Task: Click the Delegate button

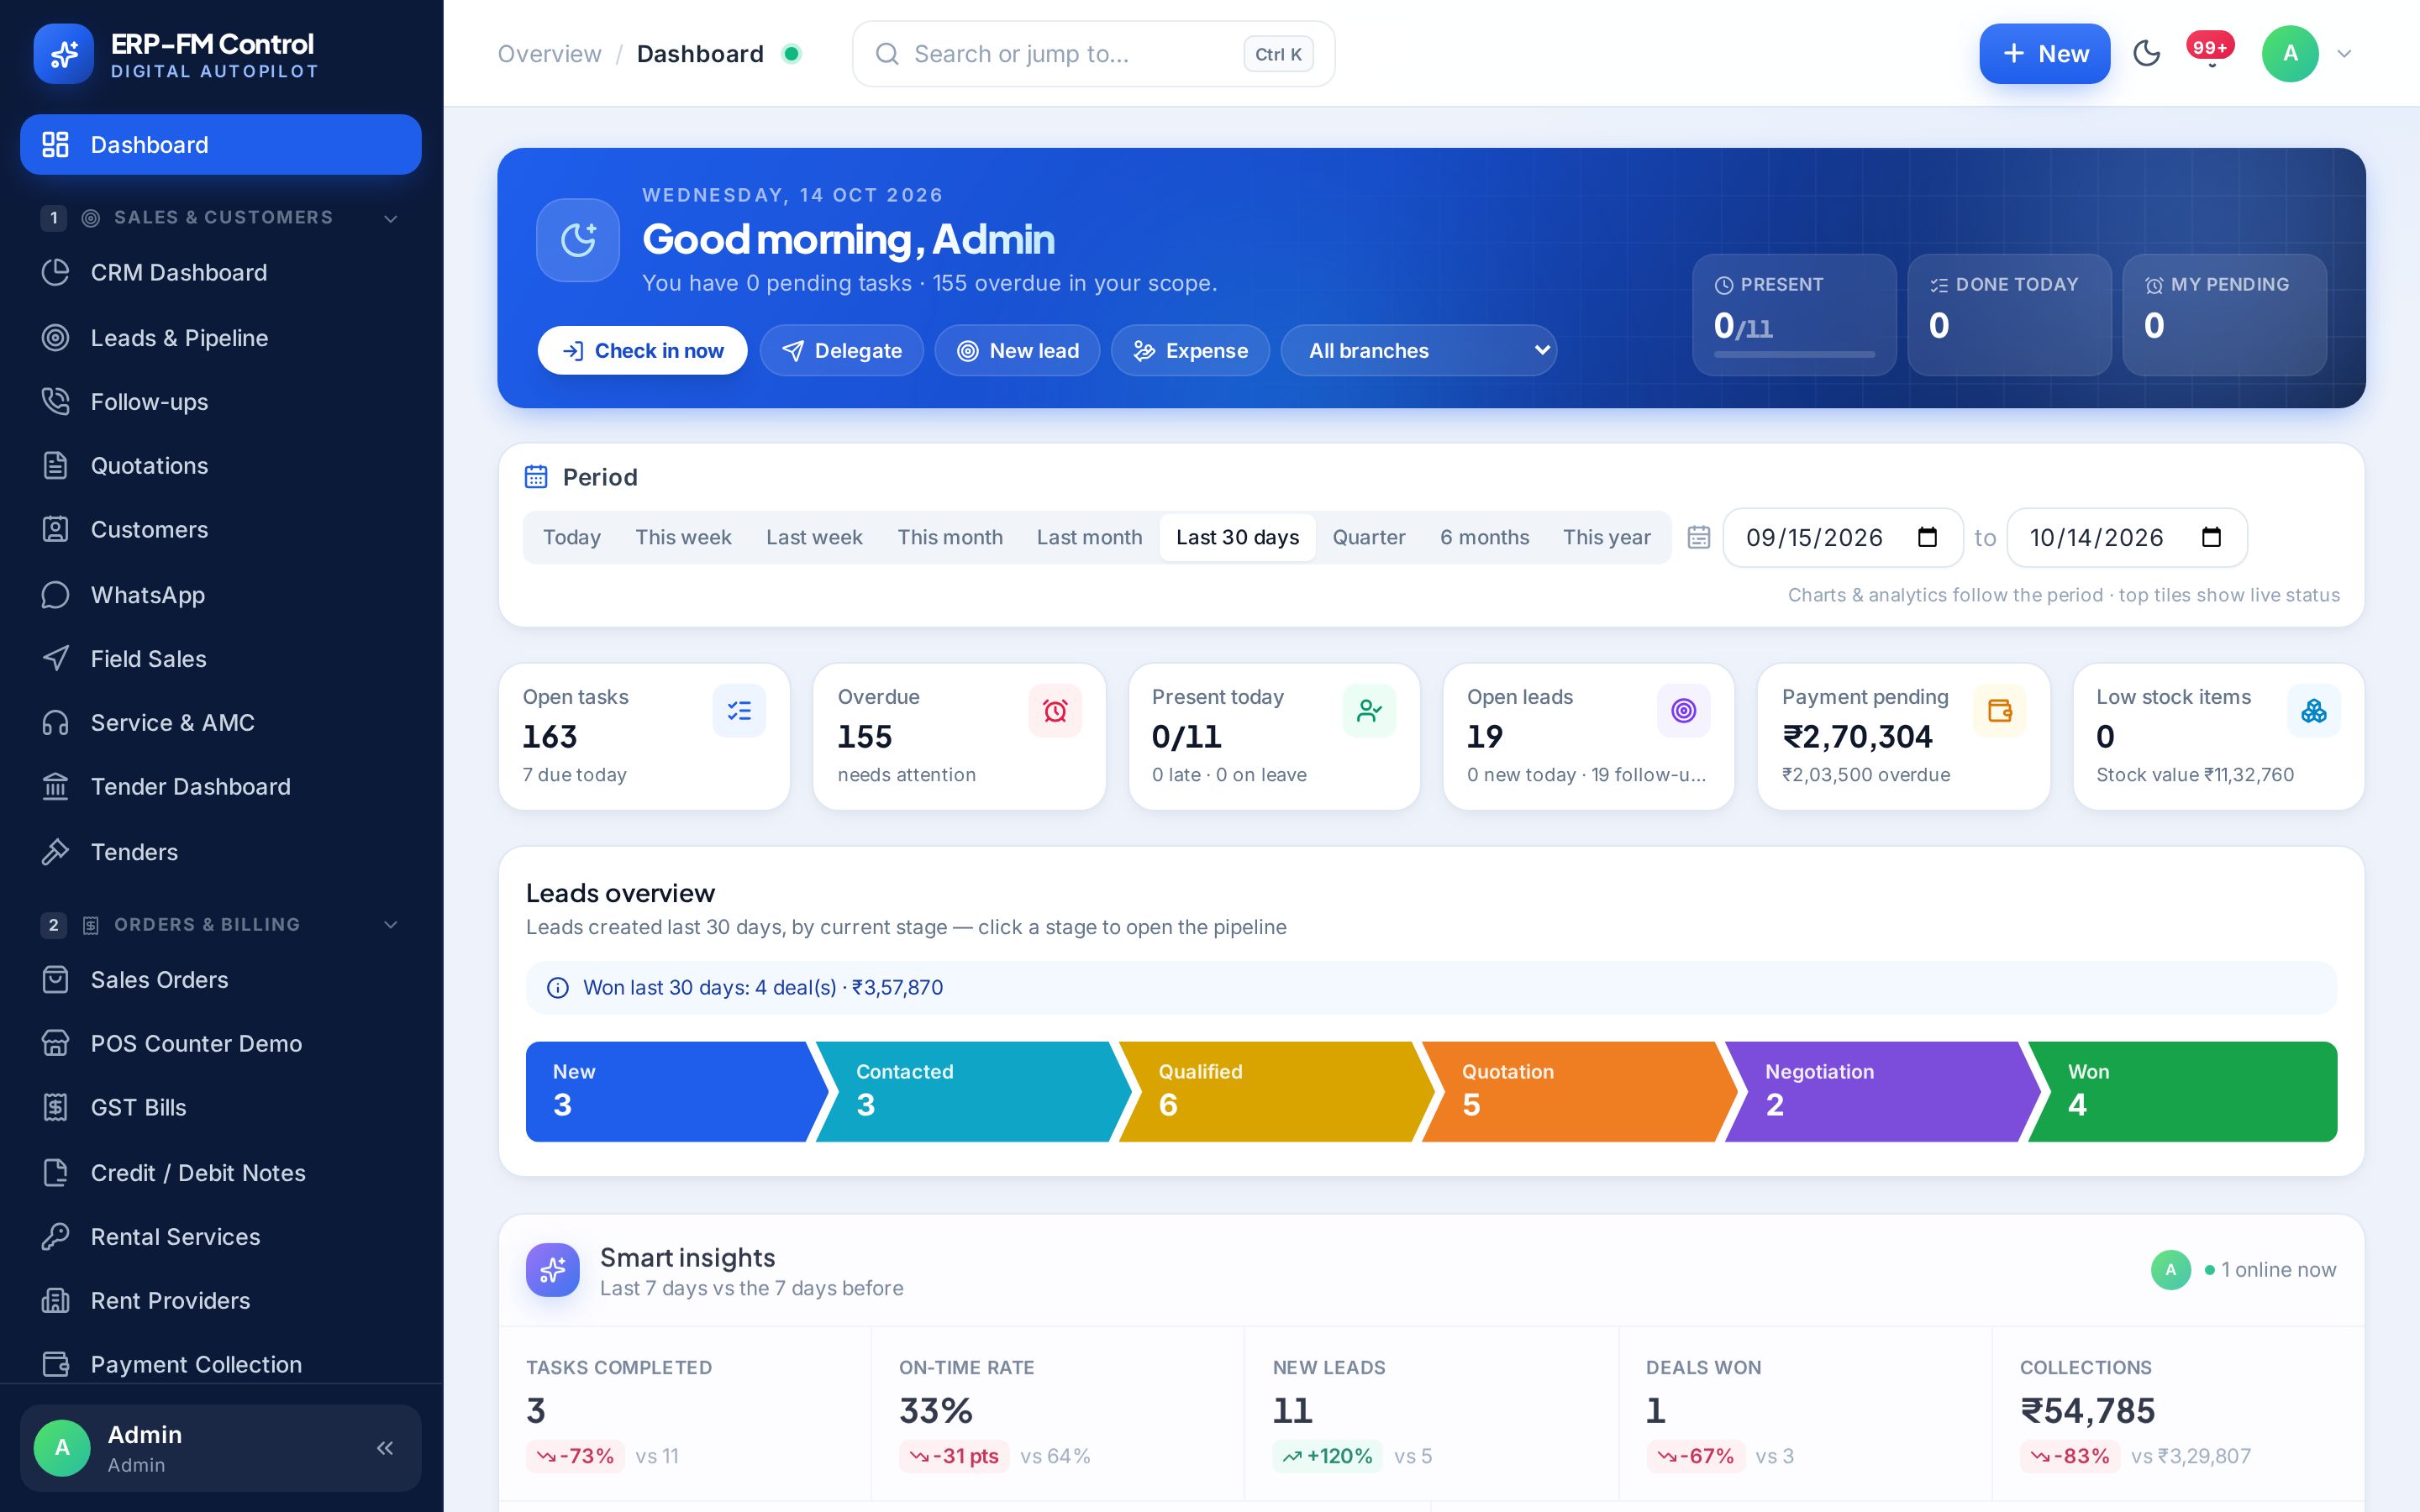Action: pos(841,350)
